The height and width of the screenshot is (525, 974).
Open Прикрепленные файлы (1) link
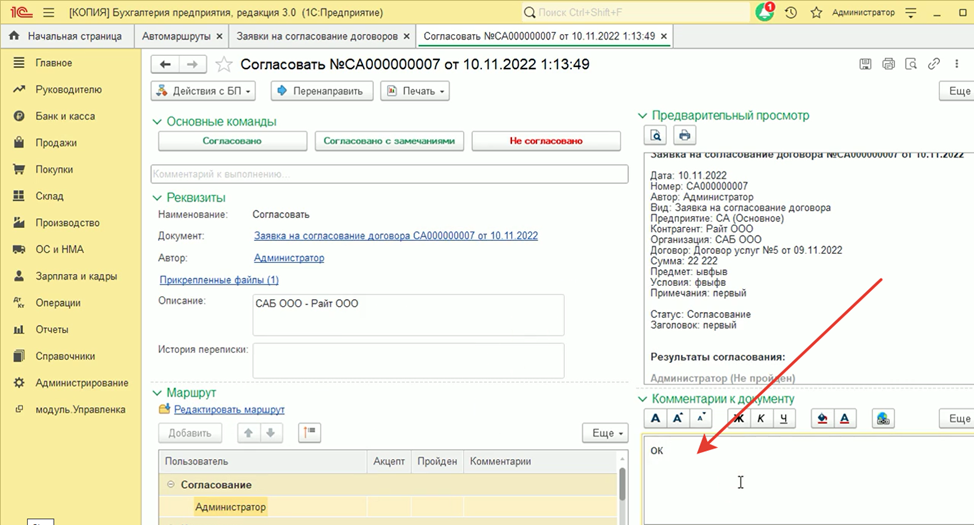click(x=219, y=280)
